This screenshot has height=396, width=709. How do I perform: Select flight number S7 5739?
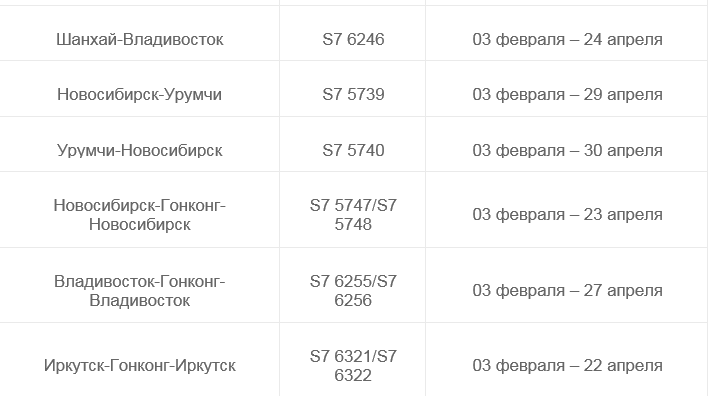353,94
